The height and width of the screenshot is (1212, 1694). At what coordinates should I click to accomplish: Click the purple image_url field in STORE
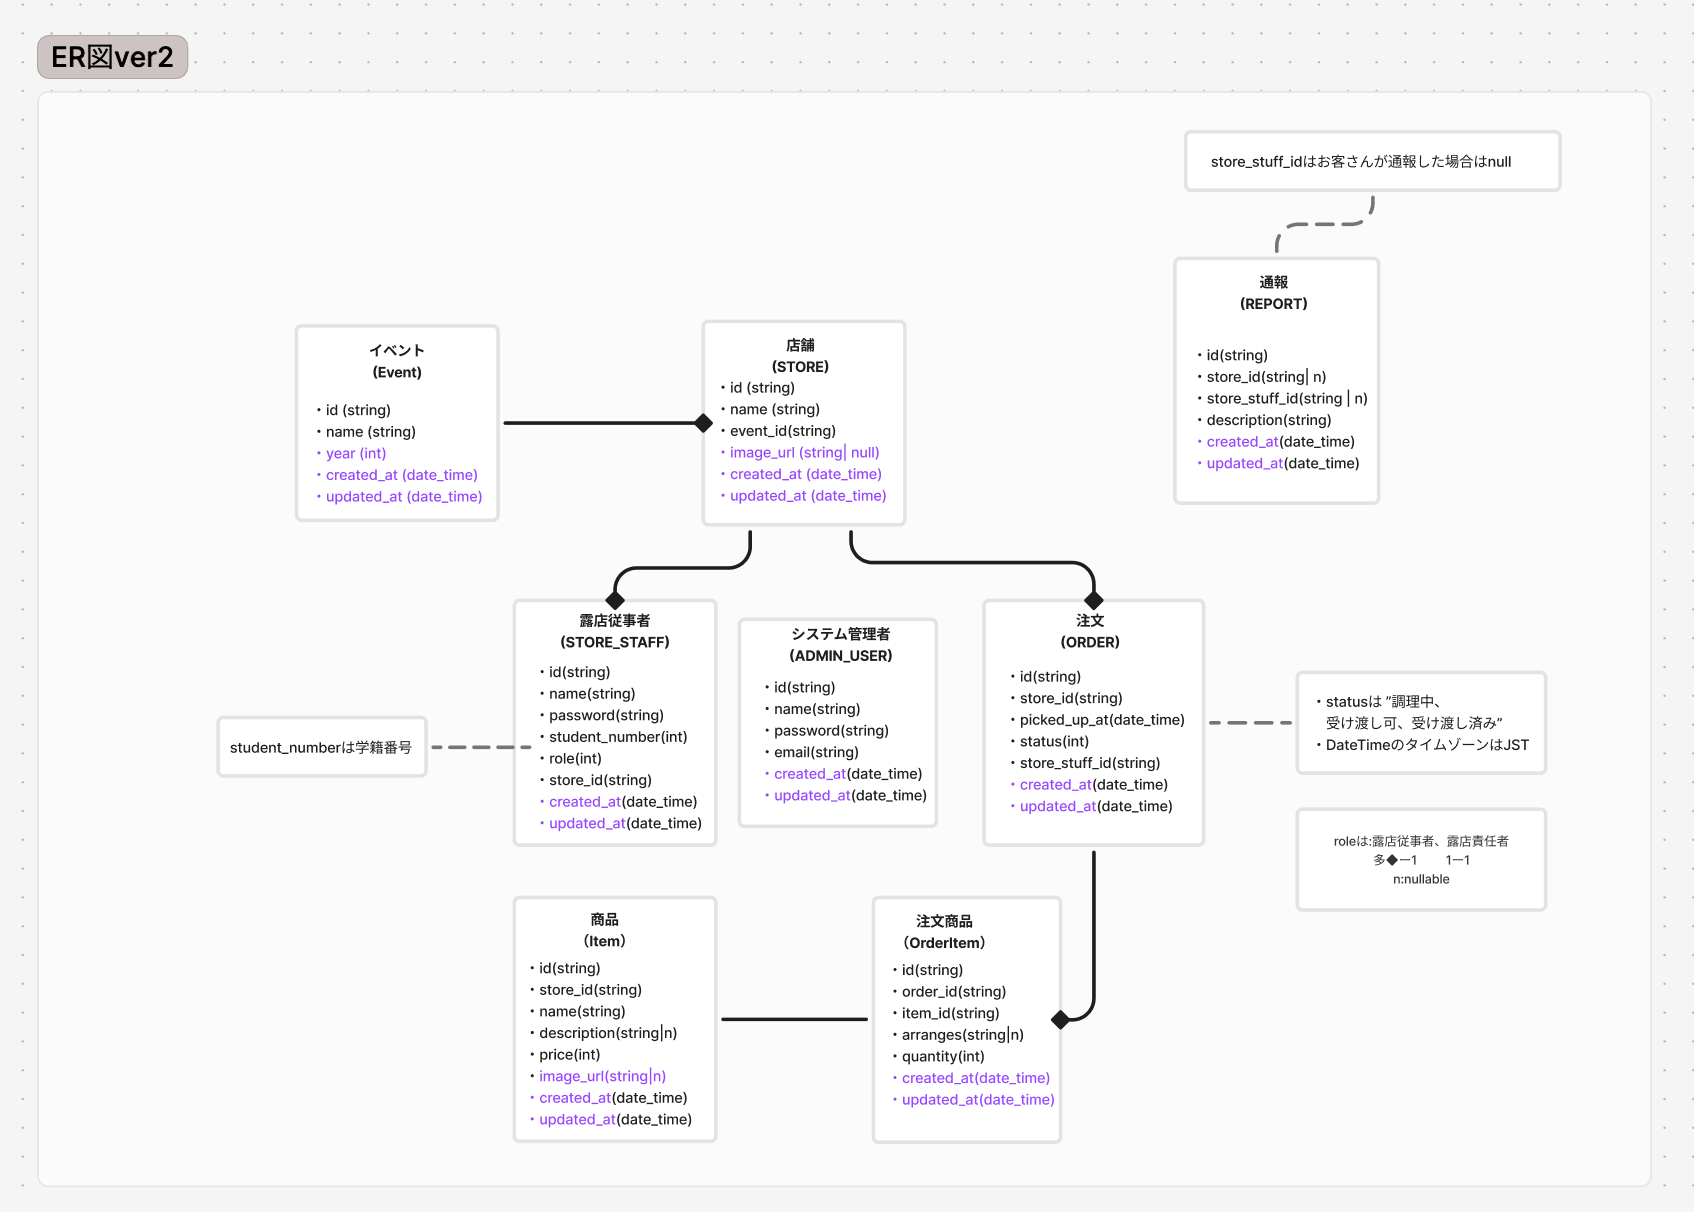[x=804, y=452]
